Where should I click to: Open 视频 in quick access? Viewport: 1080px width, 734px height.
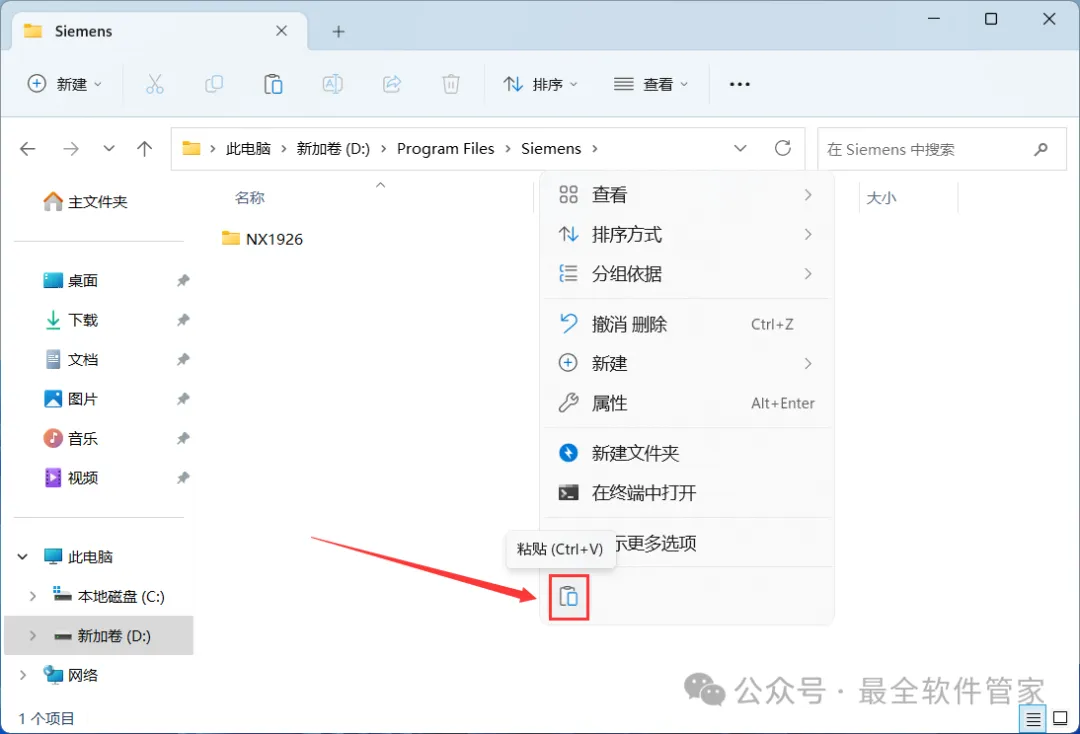[70, 478]
